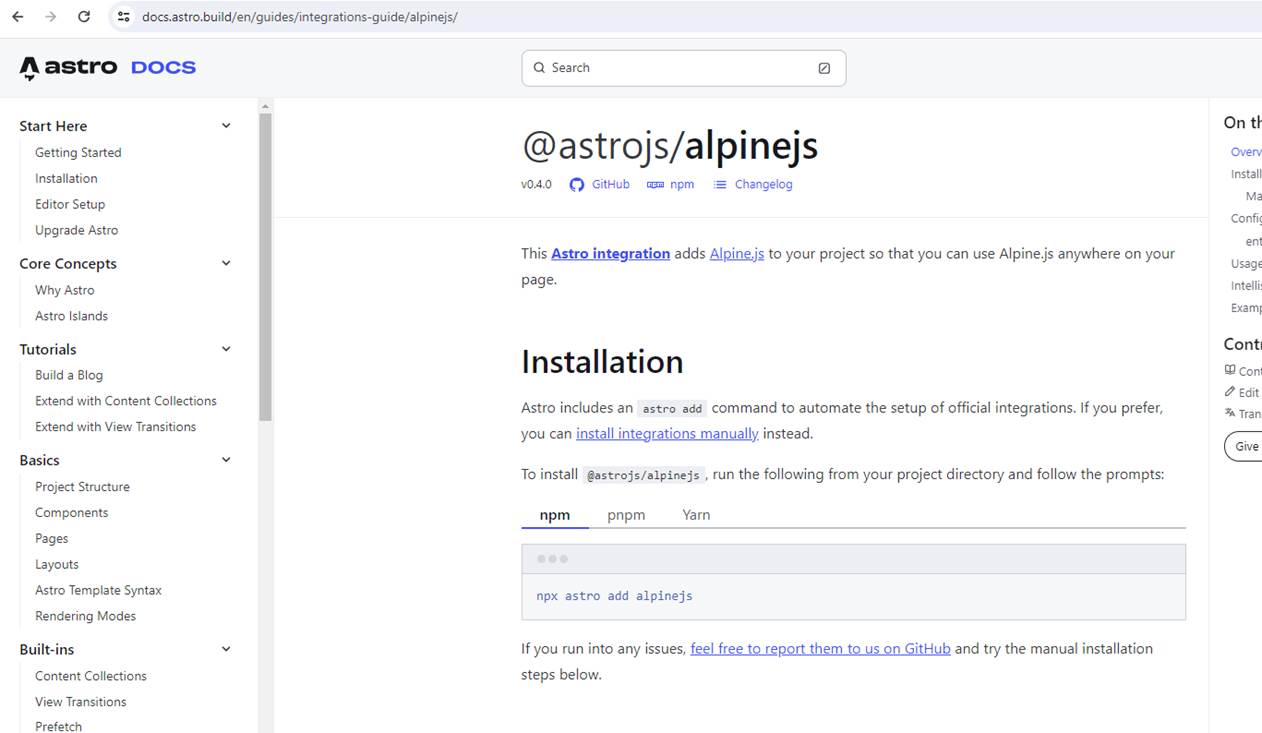
Task: Go to the Components page
Action: [71, 514]
